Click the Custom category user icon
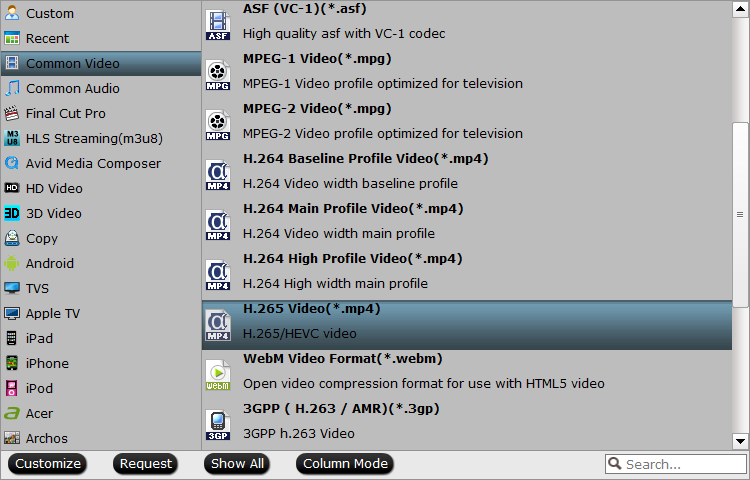 pyautogui.click(x=12, y=13)
